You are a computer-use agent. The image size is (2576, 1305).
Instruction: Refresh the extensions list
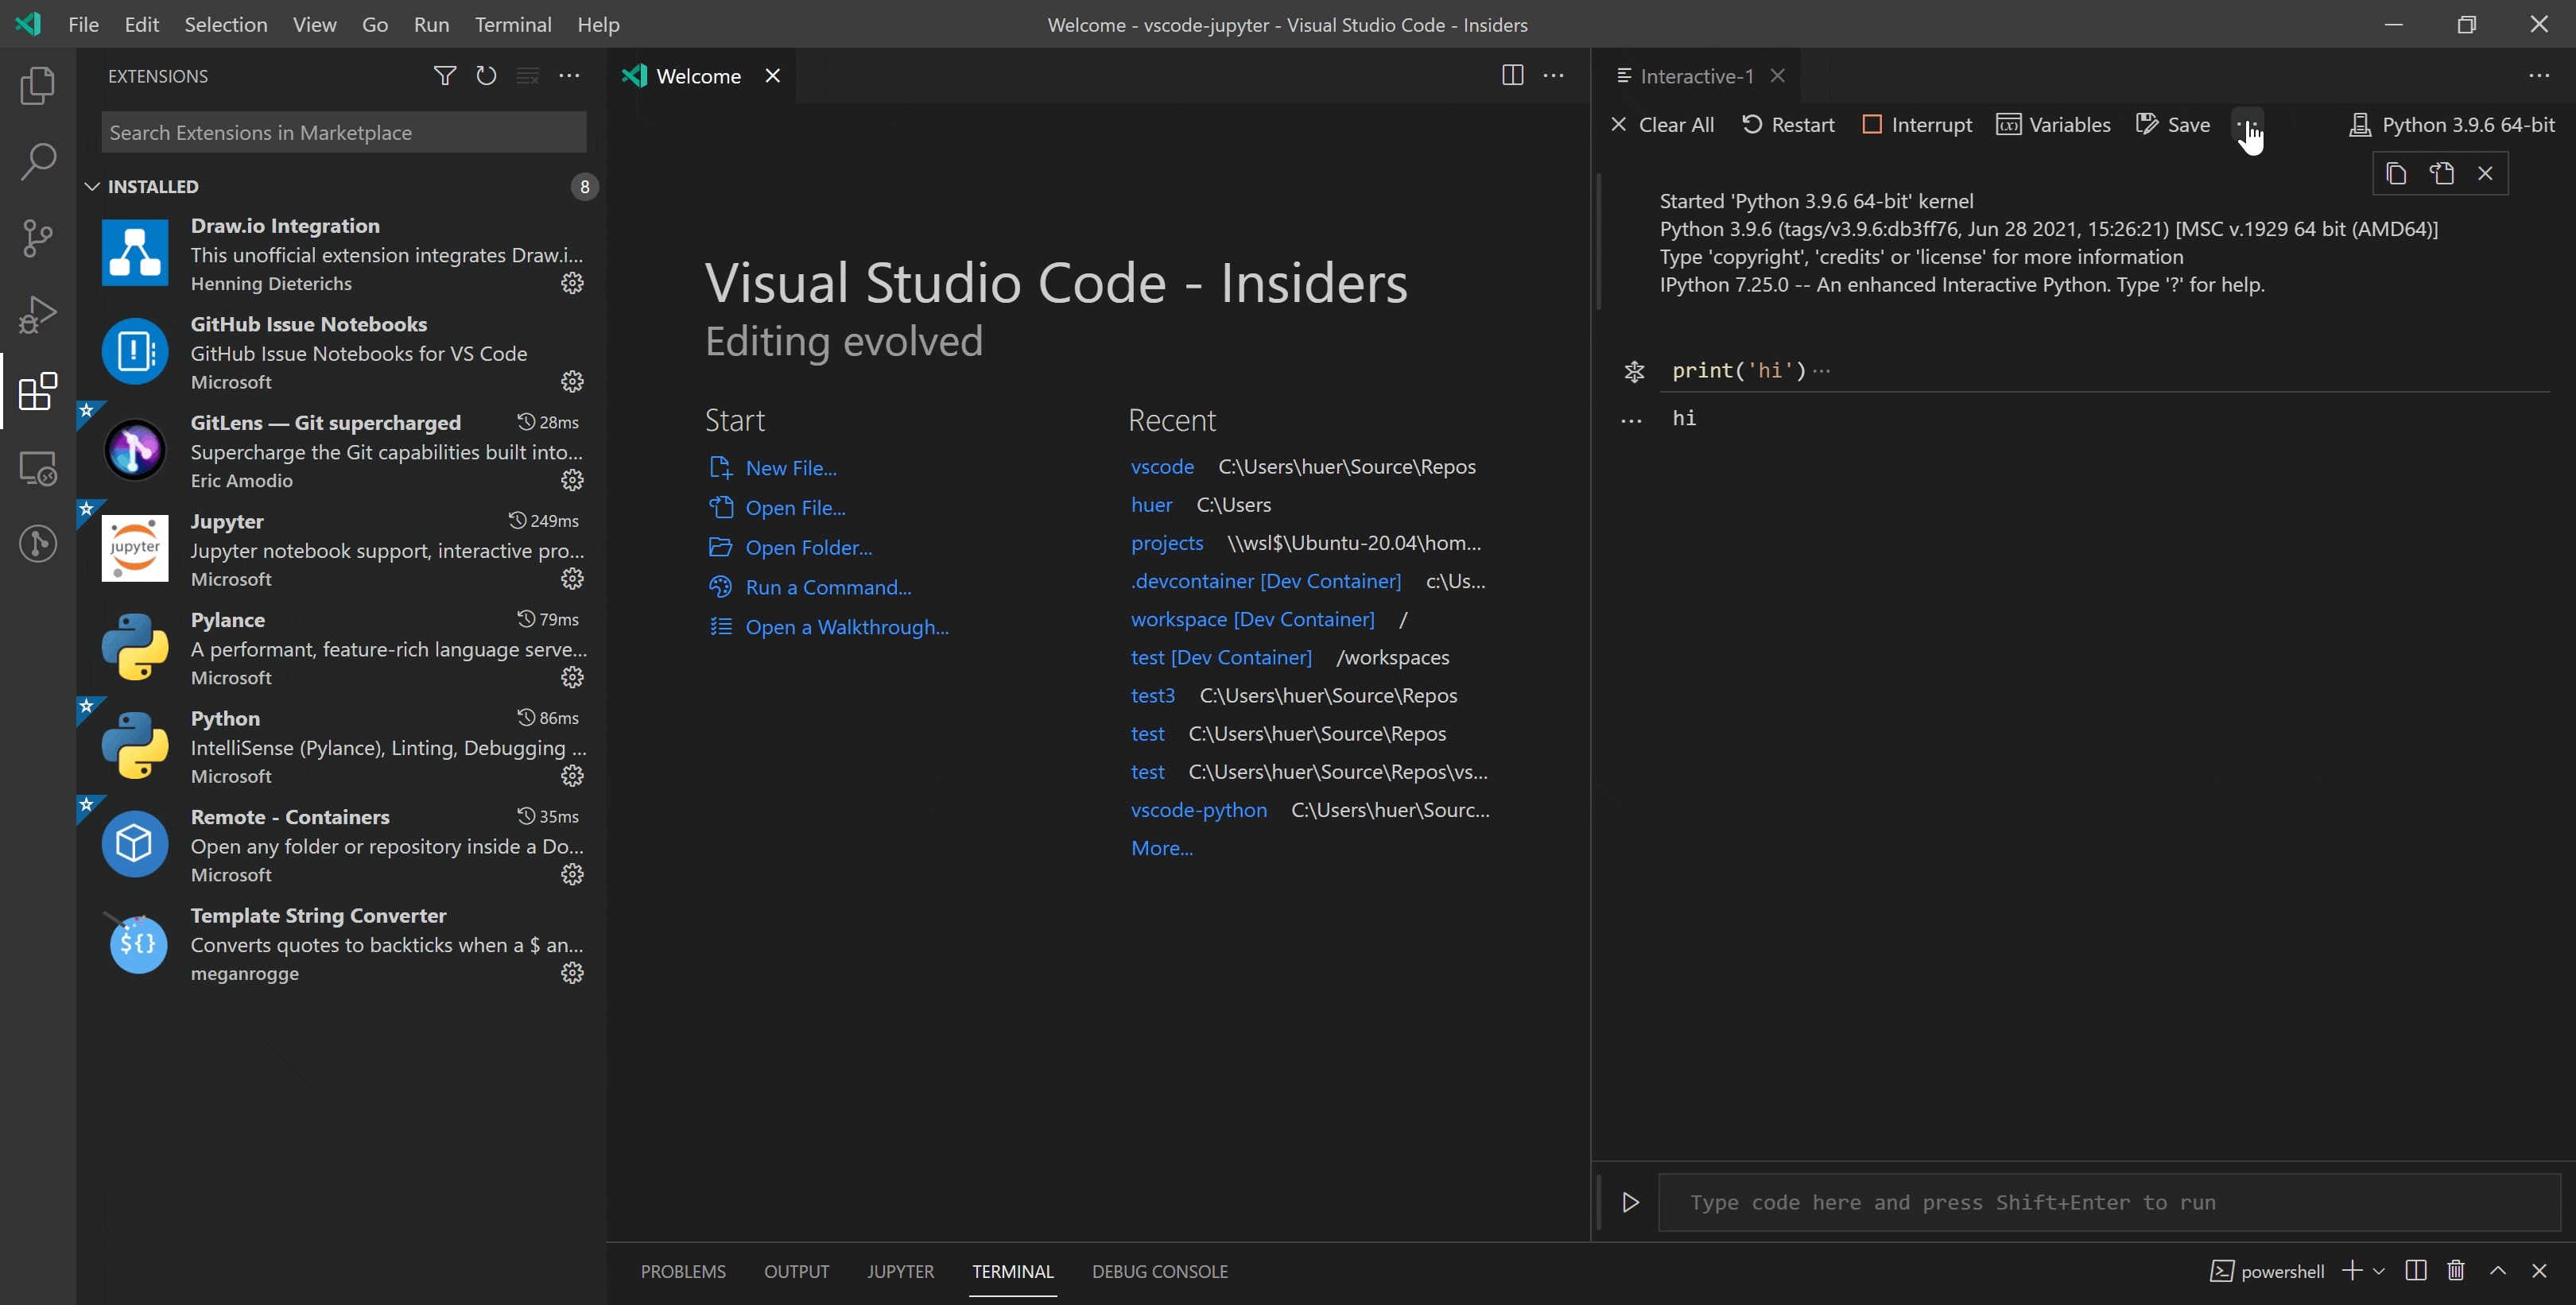[x=486, y=76]
